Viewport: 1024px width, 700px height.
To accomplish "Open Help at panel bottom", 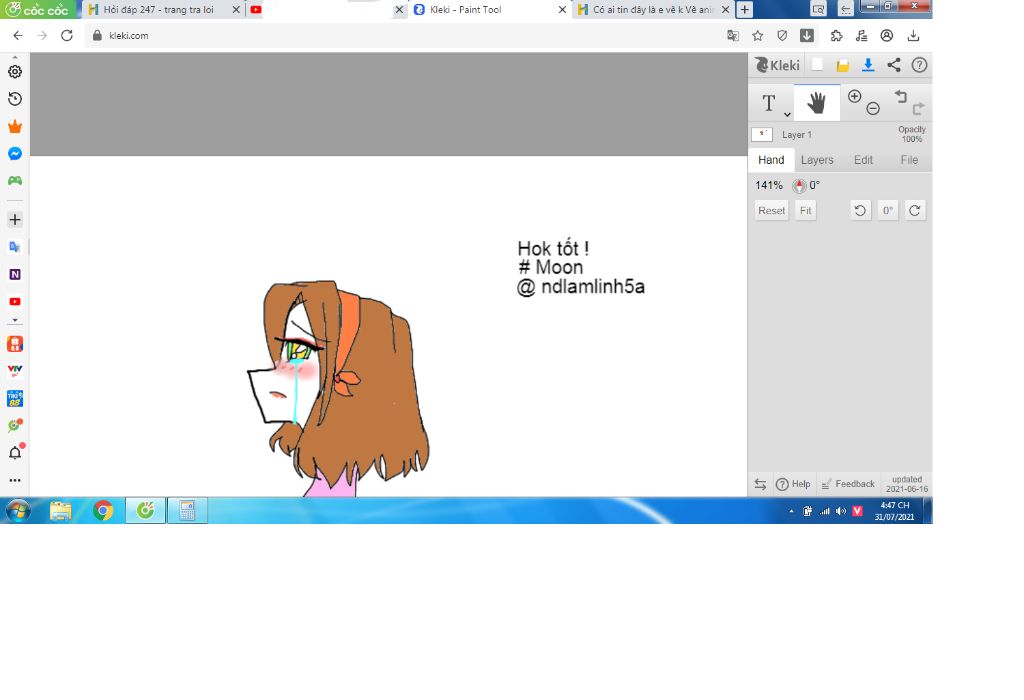I will click(x=793, y=484).
